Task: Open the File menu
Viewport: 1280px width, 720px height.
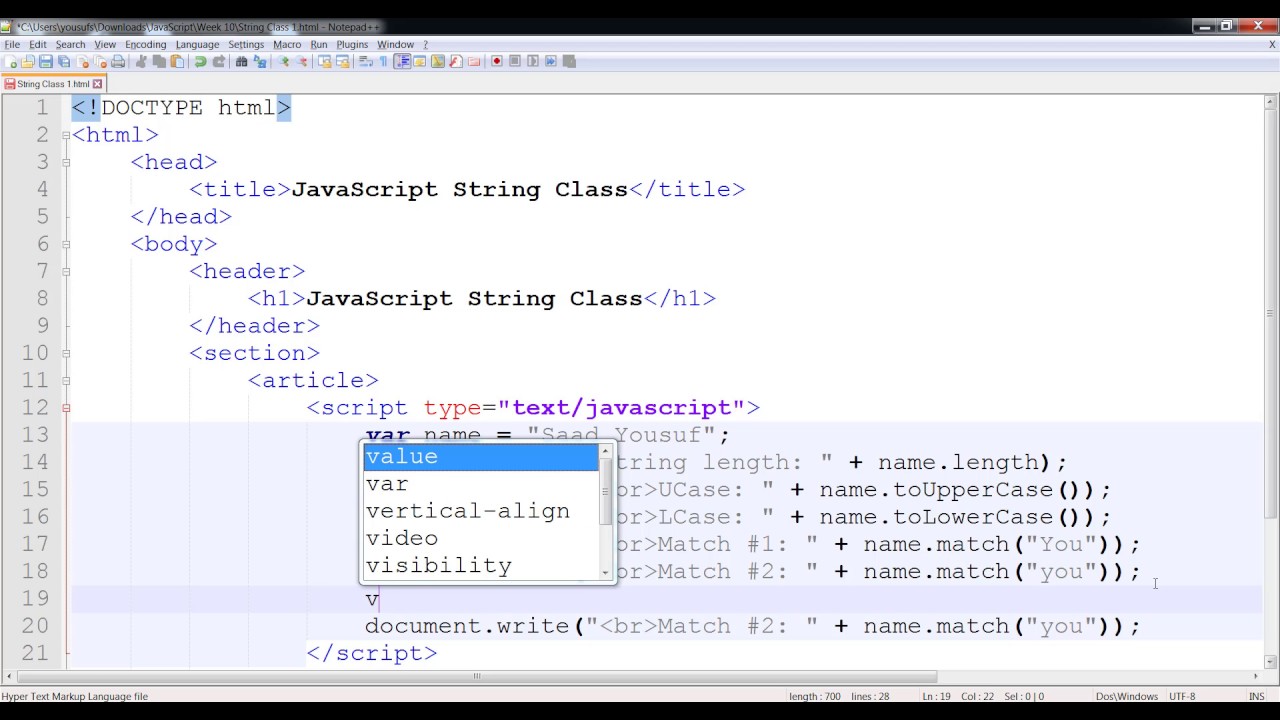Action: coord(12,44)
